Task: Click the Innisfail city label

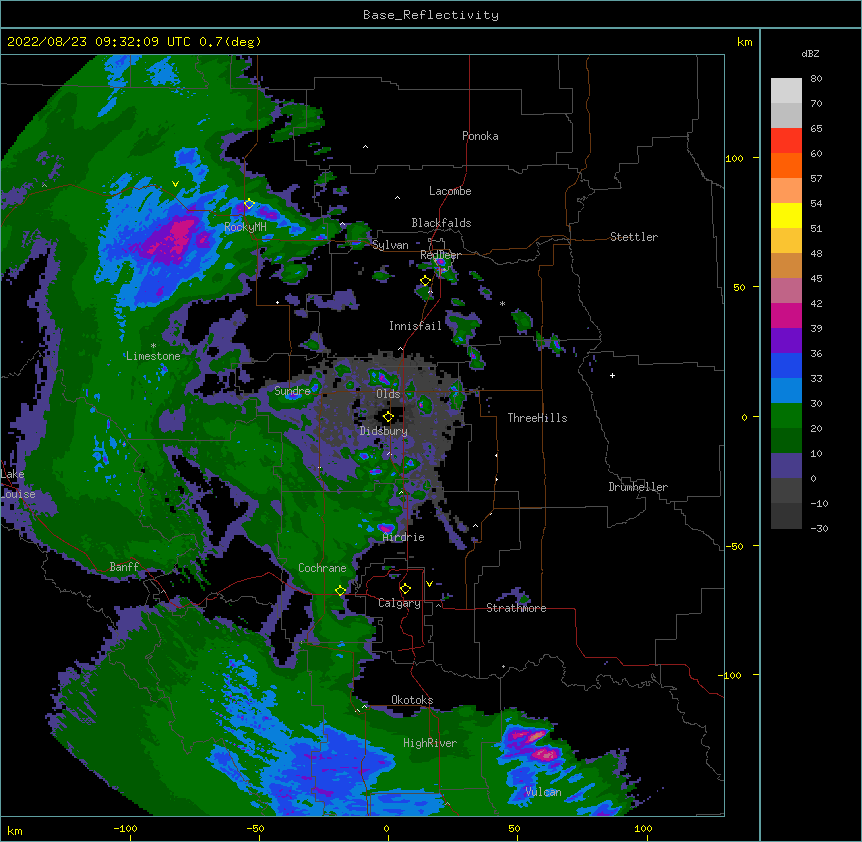Action: pyautogui.click(x=415, y=326)
